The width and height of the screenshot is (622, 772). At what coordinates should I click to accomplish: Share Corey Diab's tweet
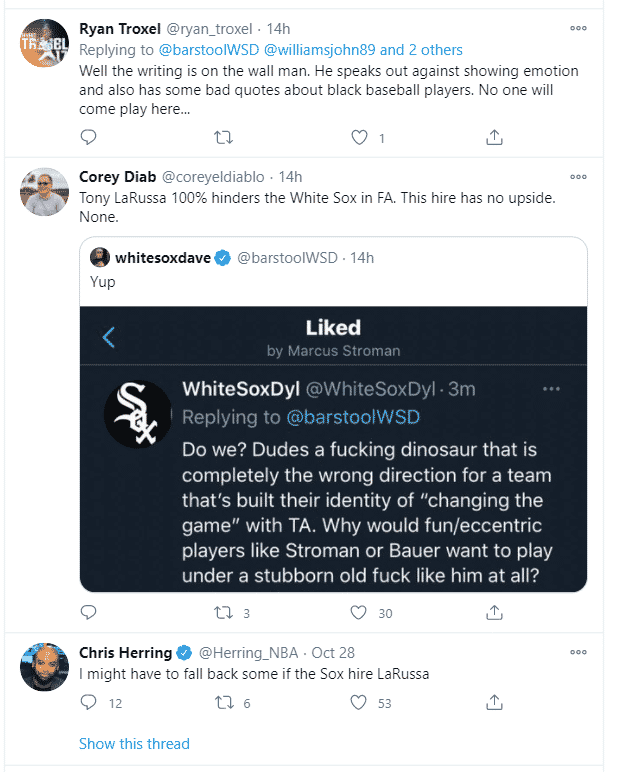pyautogui.click(x=494, y=612)
